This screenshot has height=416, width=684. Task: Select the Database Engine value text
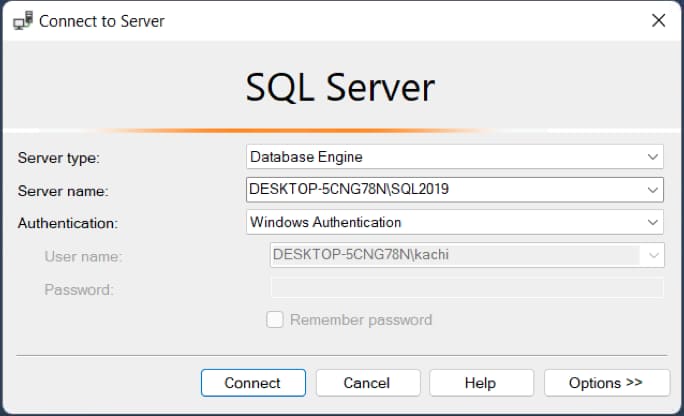click(x=306, y=157)
